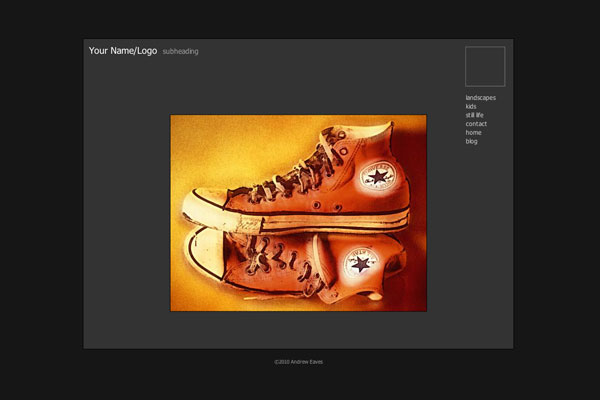Go to the home page link
This screenshot has height=400, width=600.
tap(473, 132)
